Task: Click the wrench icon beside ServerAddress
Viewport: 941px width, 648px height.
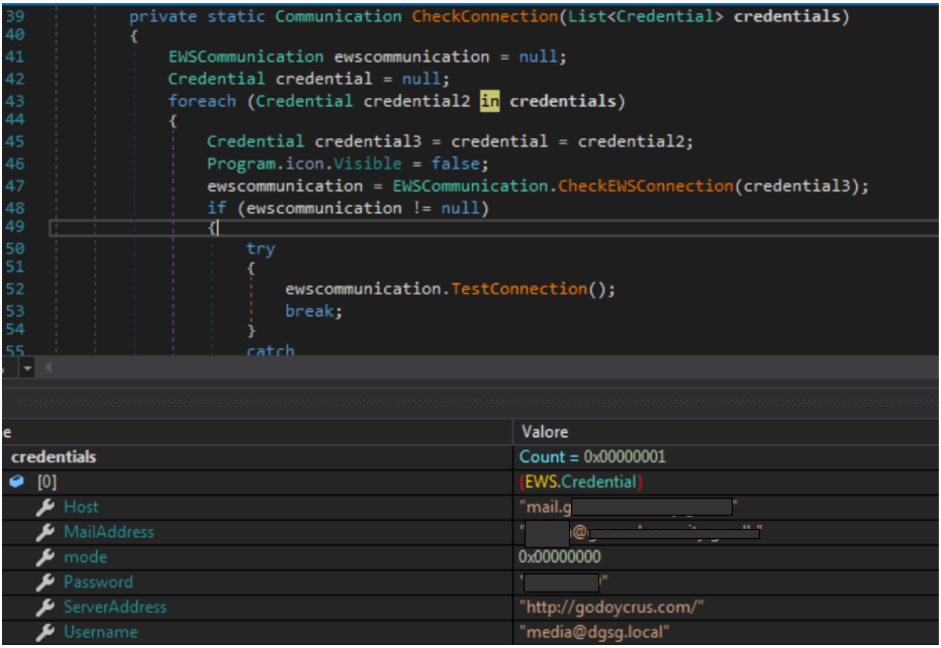Action: click(x=45, y=608)
